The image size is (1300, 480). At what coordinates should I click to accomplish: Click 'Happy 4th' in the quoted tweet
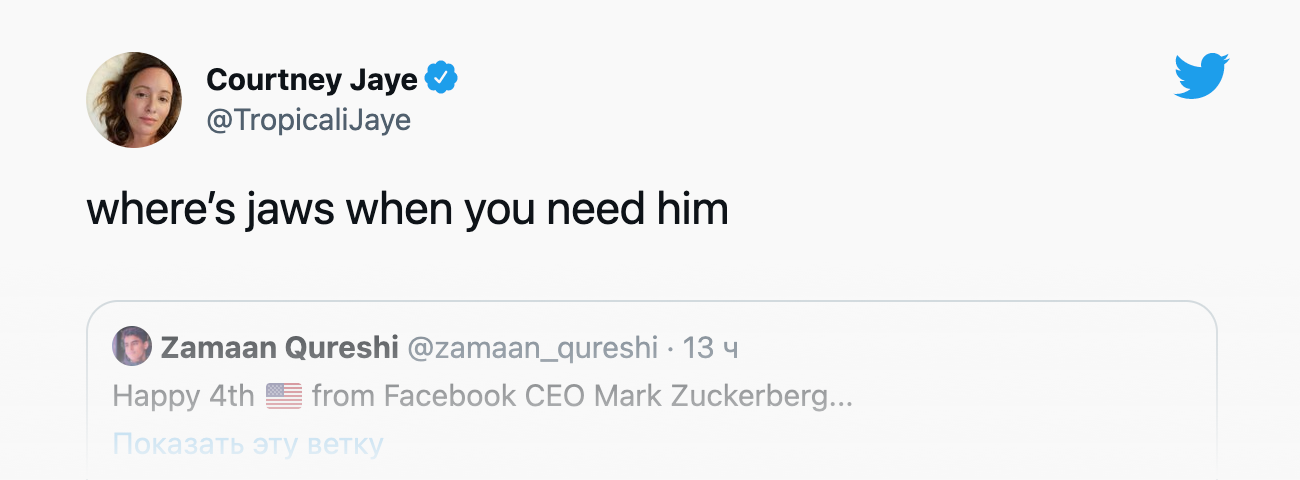pos(184,397)
